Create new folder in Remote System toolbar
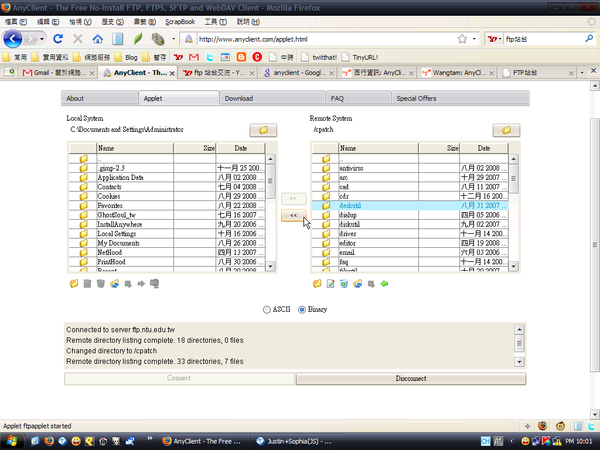 pos(317,284)
